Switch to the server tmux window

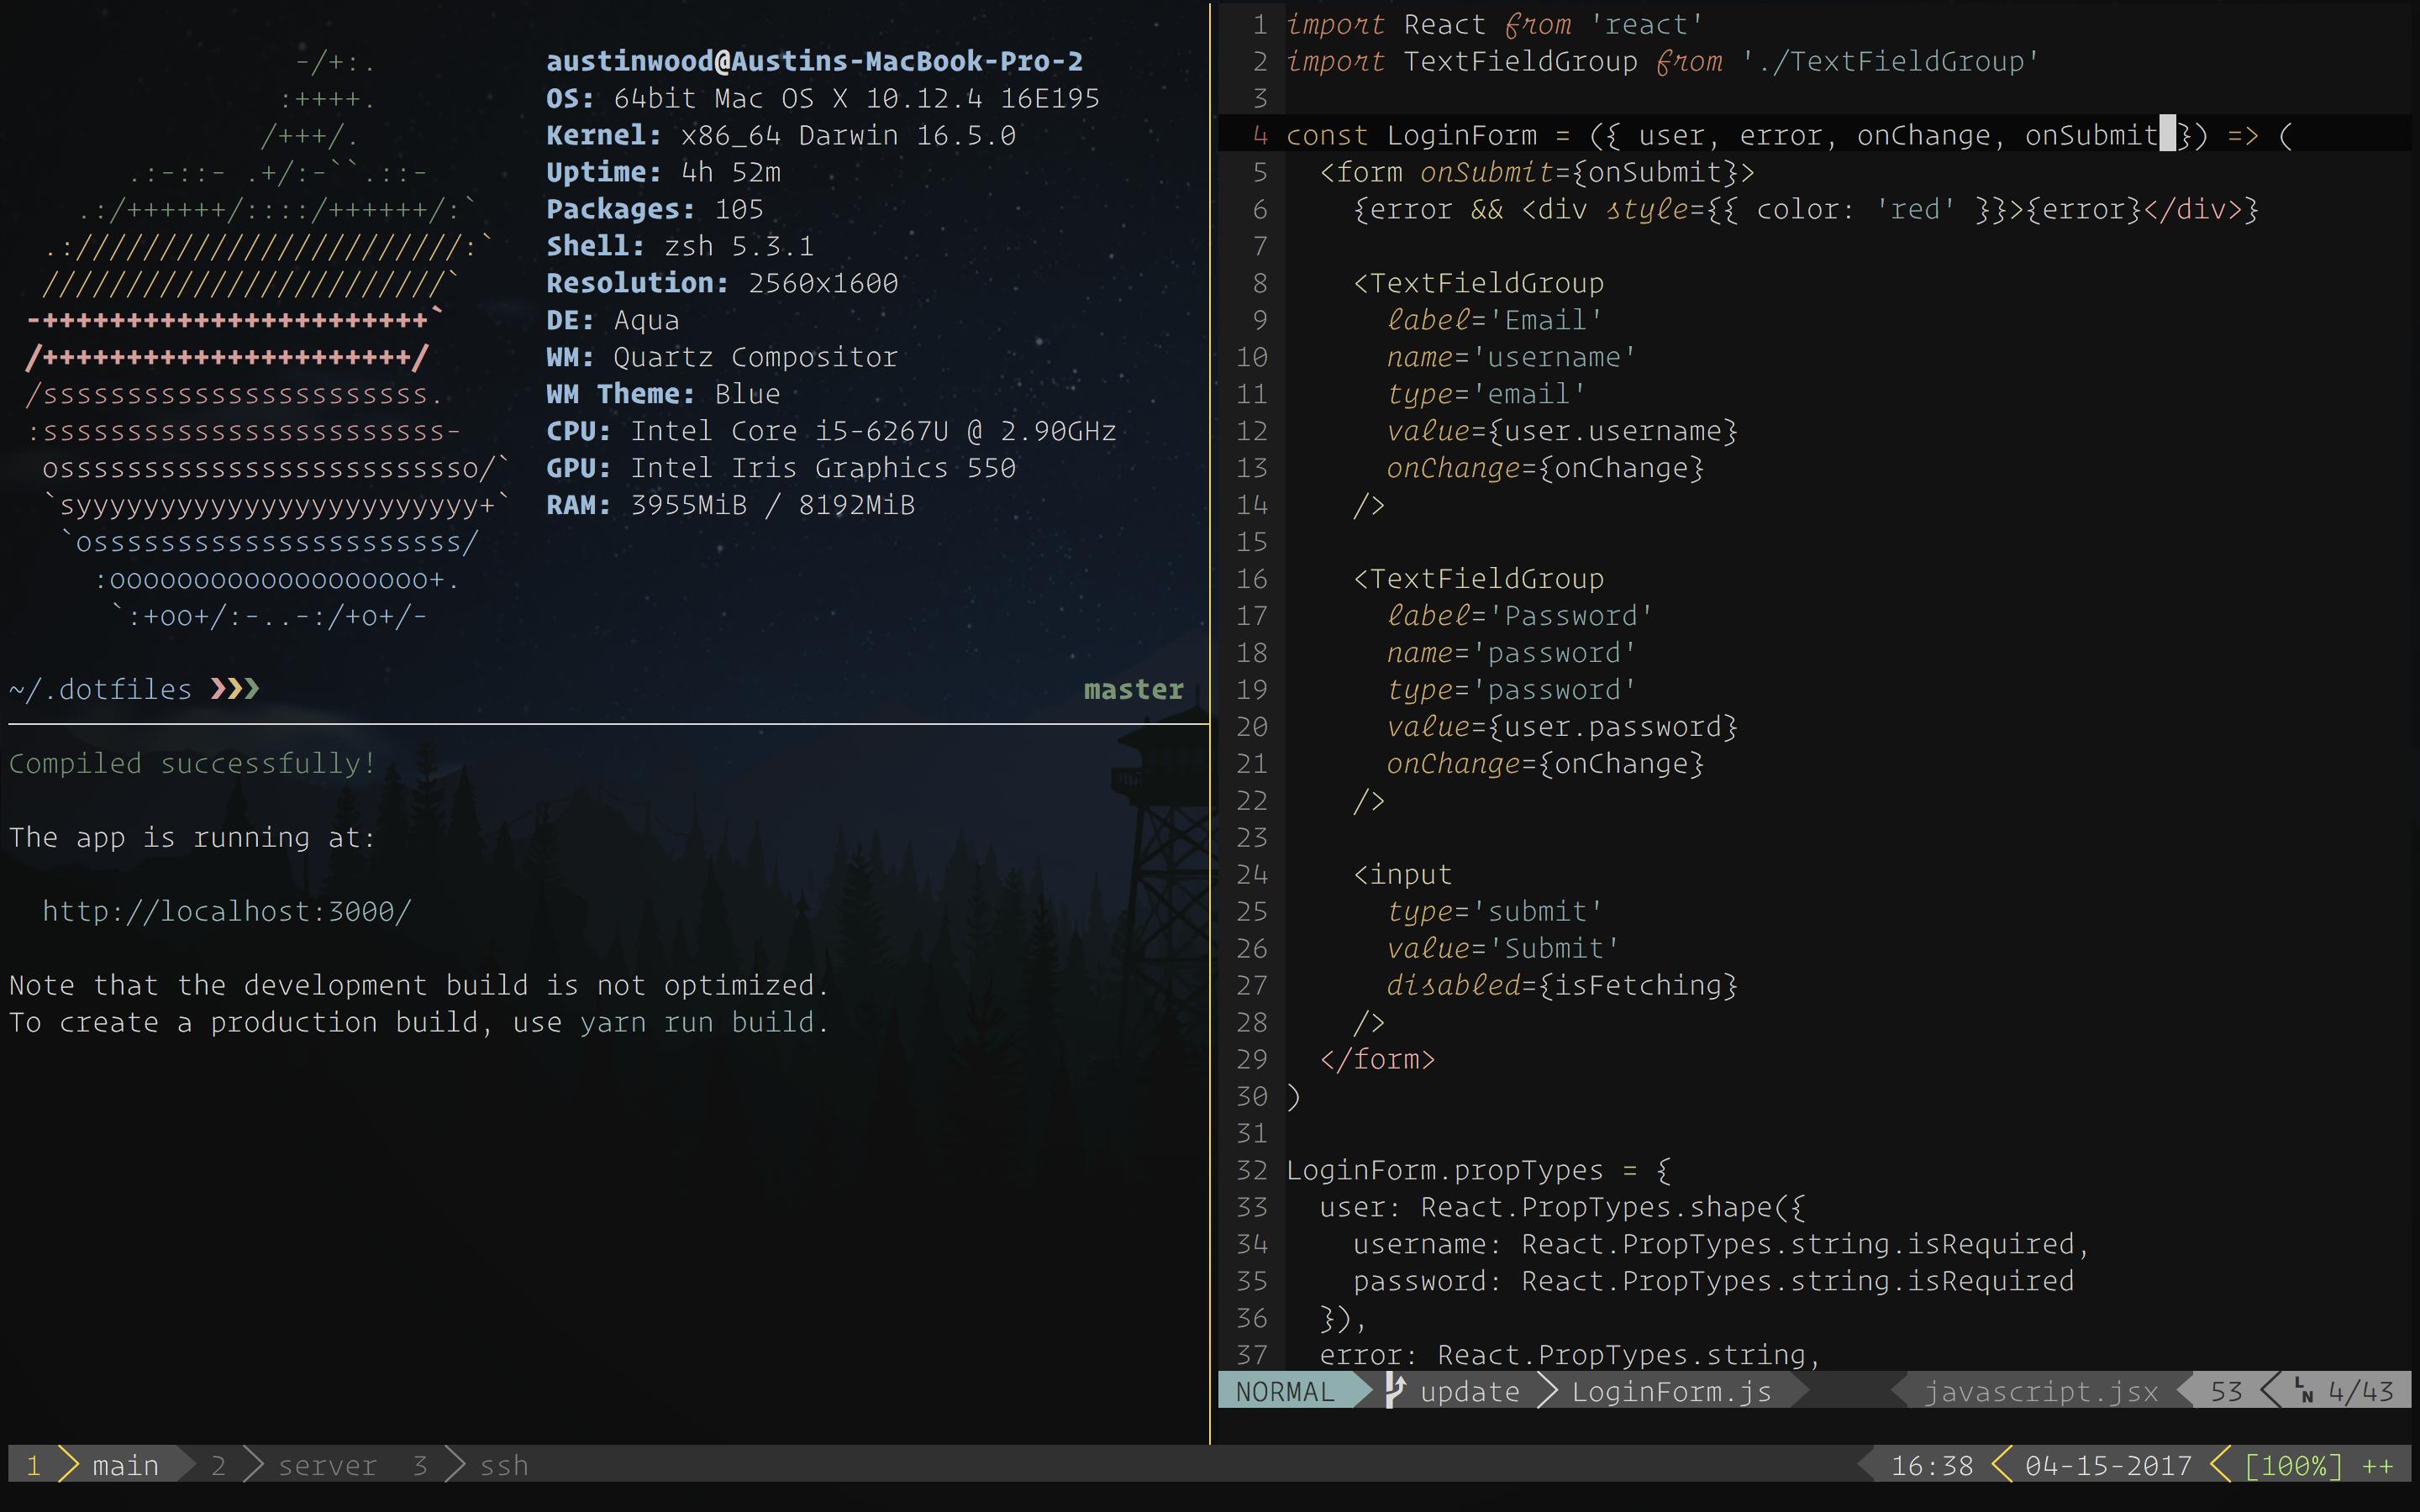[327, 1465]
